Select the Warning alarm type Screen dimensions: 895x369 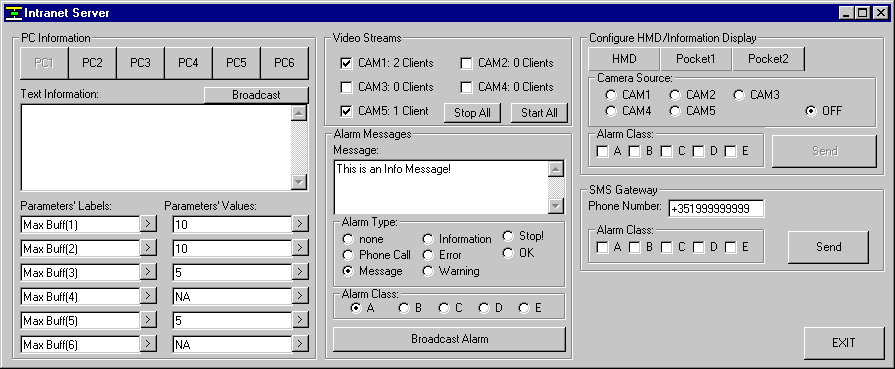(428, 271)
